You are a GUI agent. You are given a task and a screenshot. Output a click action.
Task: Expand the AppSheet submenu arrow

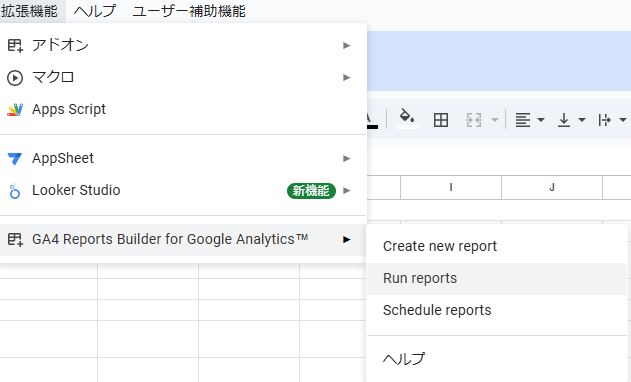point(346,159)
